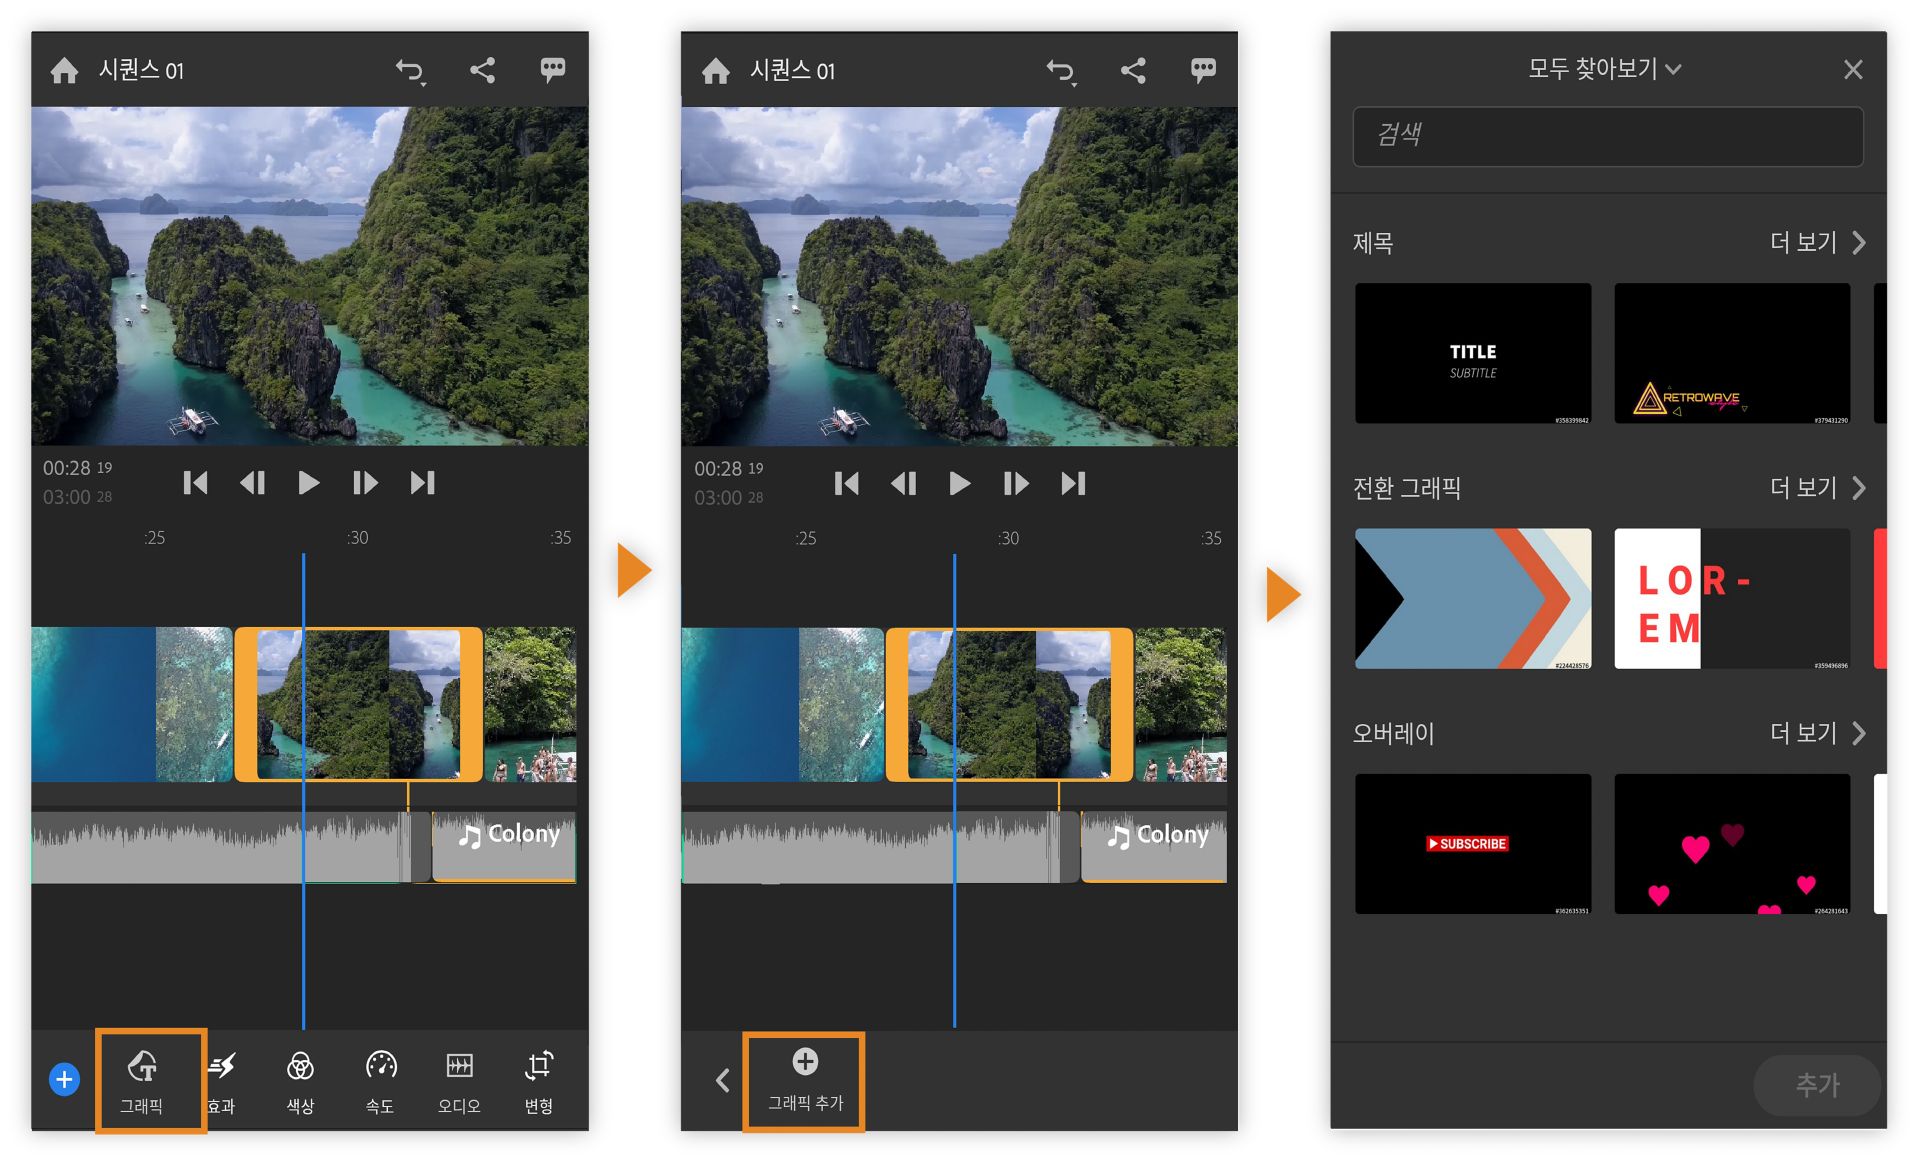Tap the 그래픽 추가 button

pyautogui.click(x=804, y=1080)
